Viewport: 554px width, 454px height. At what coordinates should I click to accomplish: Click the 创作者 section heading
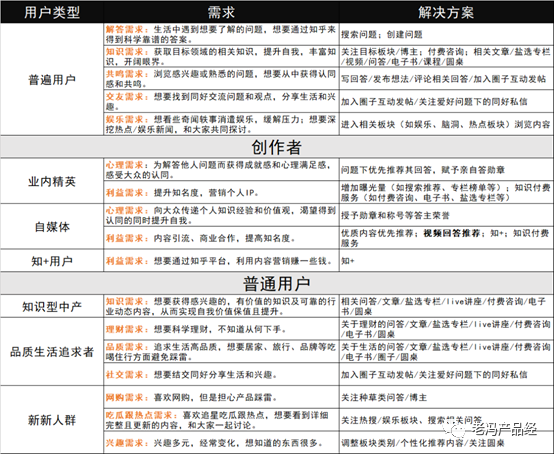[x=277, y=147]
